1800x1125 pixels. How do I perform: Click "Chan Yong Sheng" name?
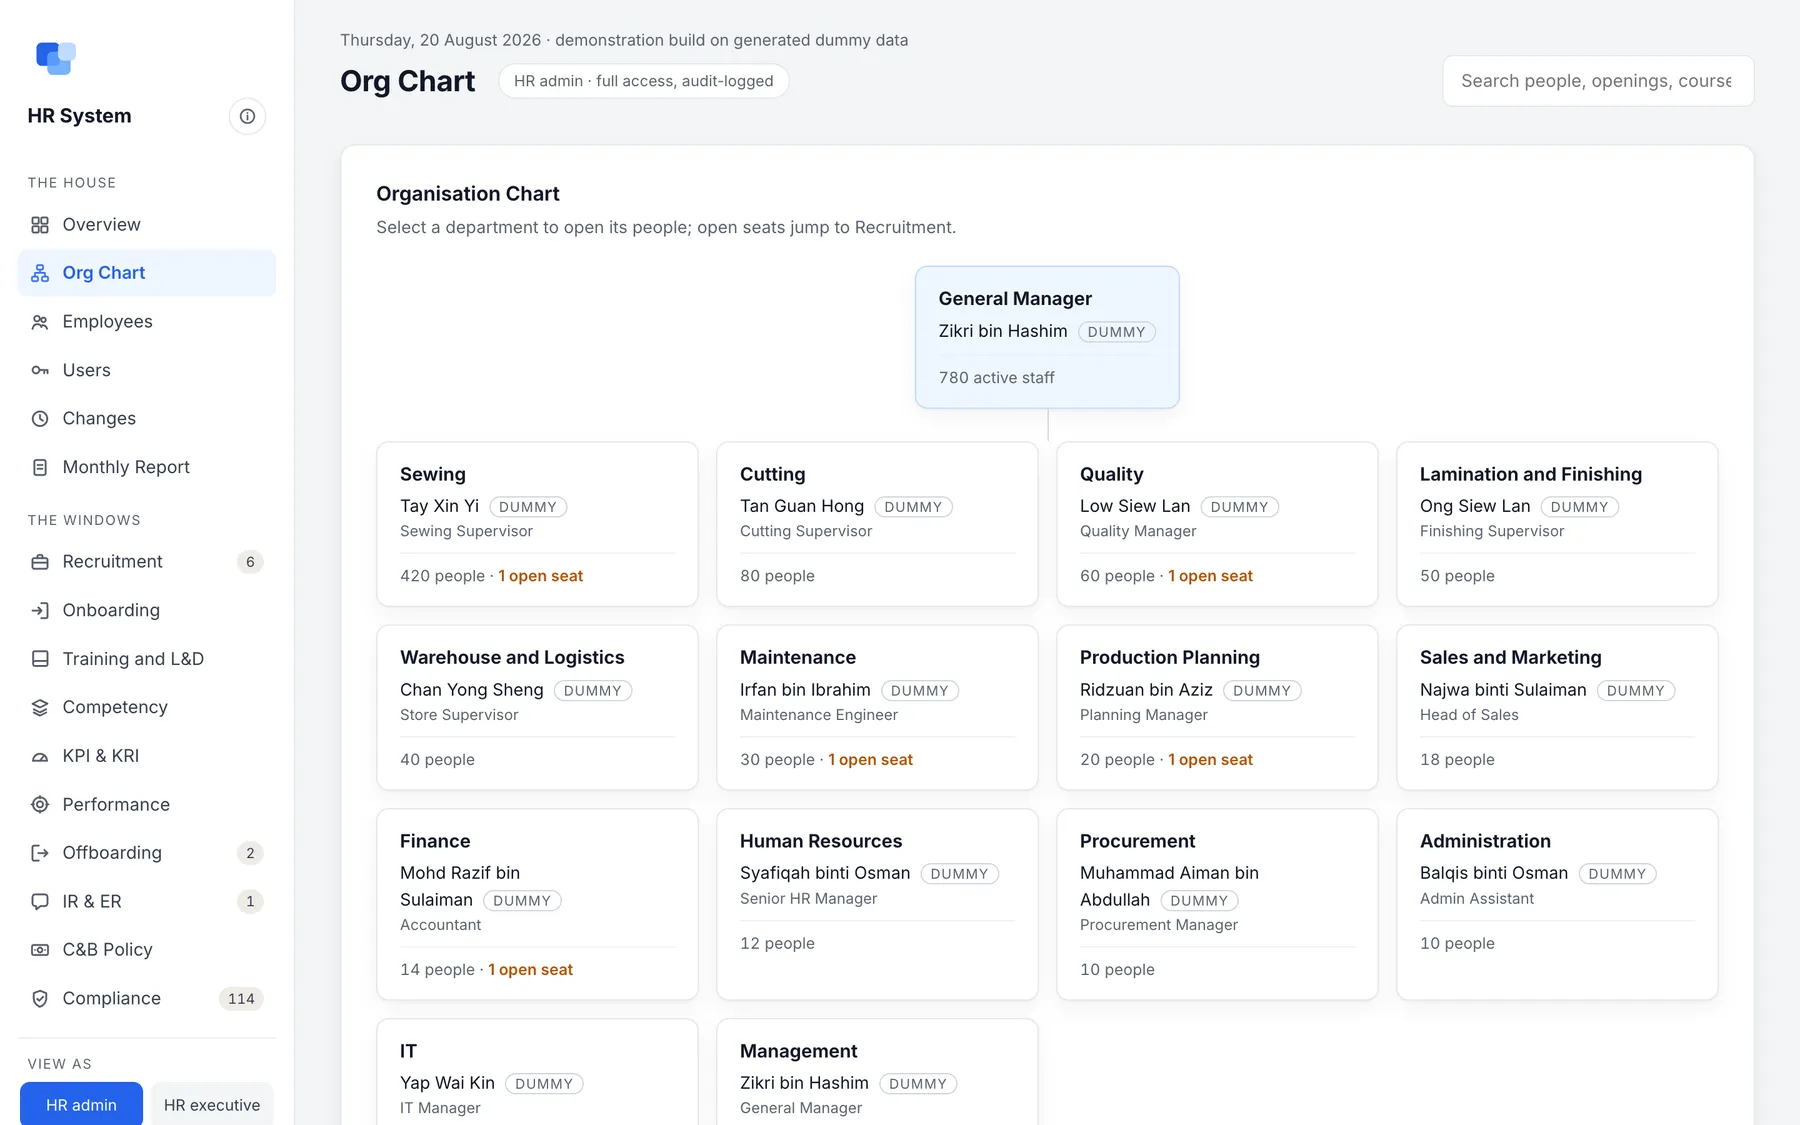[x=472, y=690]
